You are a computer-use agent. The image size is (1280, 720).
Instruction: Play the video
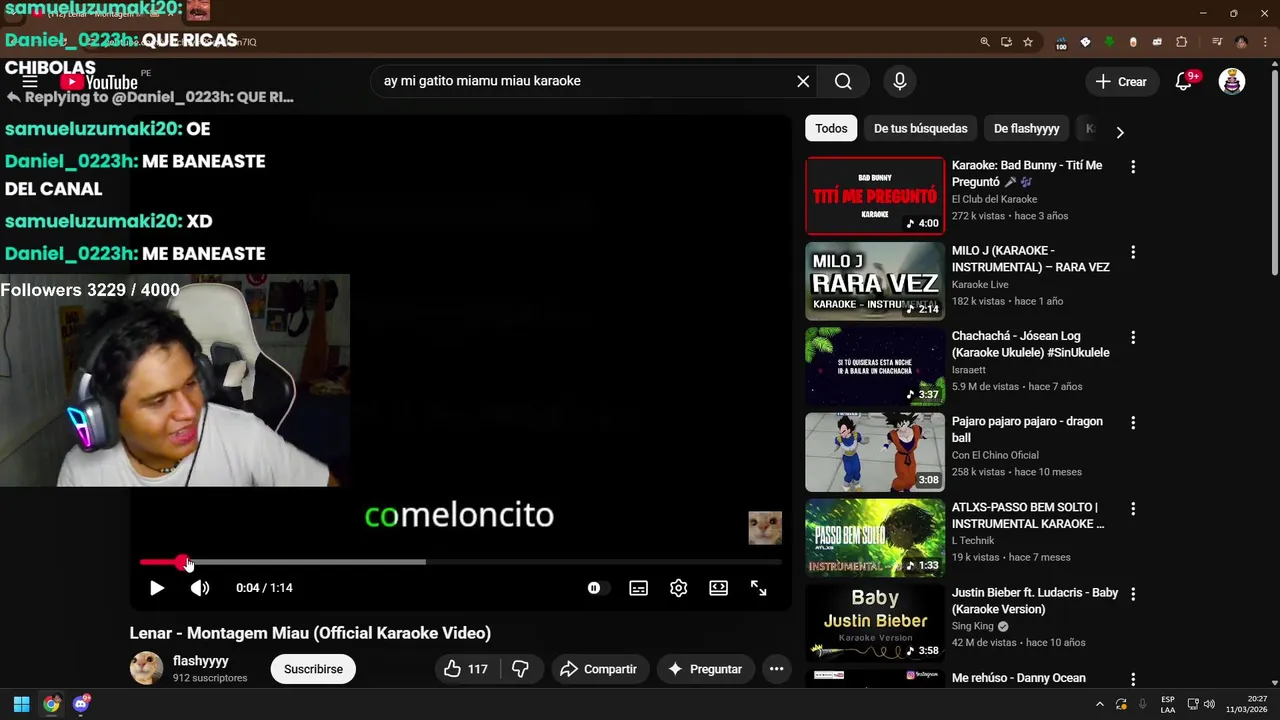[x=157, y=588]
